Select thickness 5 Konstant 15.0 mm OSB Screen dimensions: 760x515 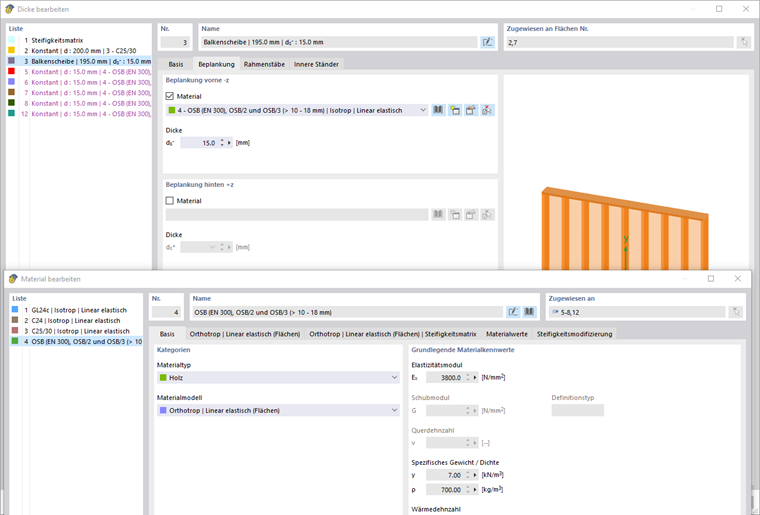tap(79, 72)
